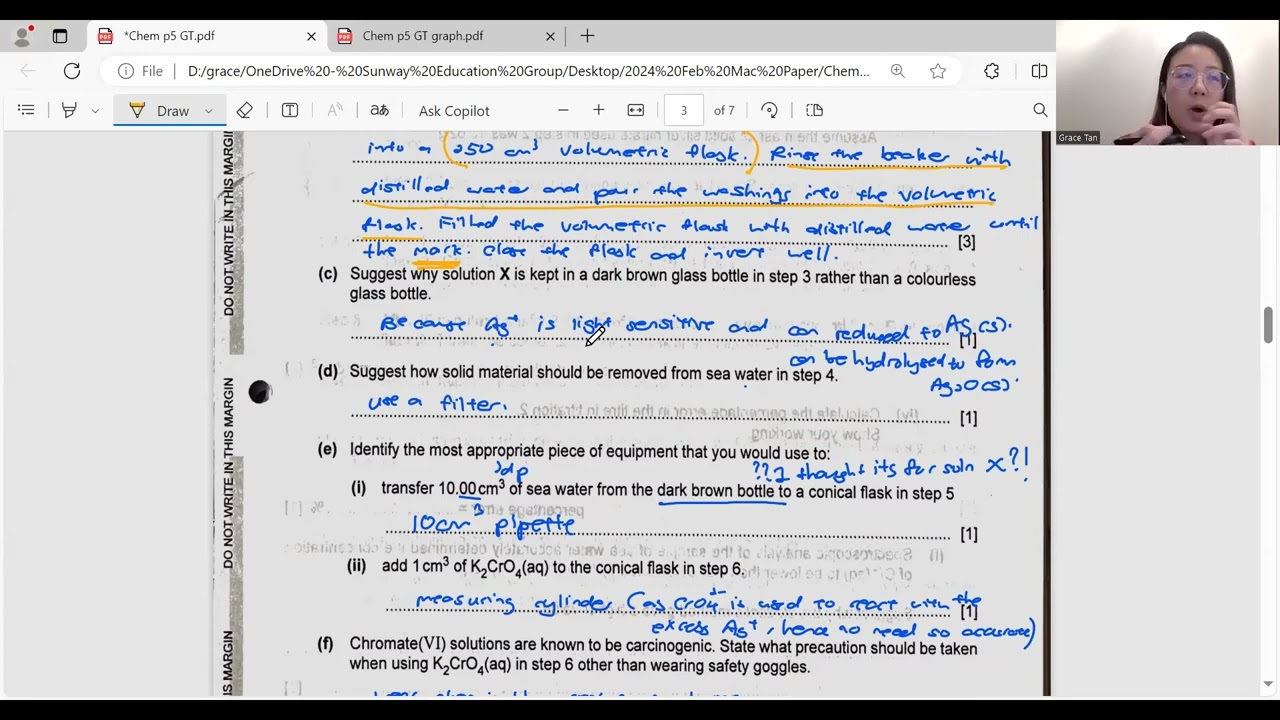Open the PDF Find search icon
Screen dimensions: 1280x720
point(1040,110)
